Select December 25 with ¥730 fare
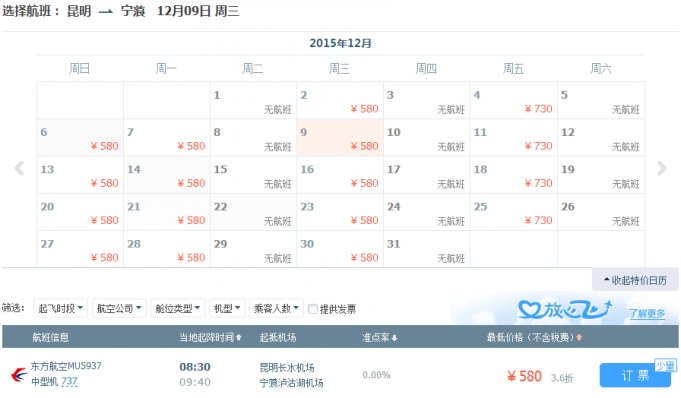The image size is (681, 398). [514, 212]
